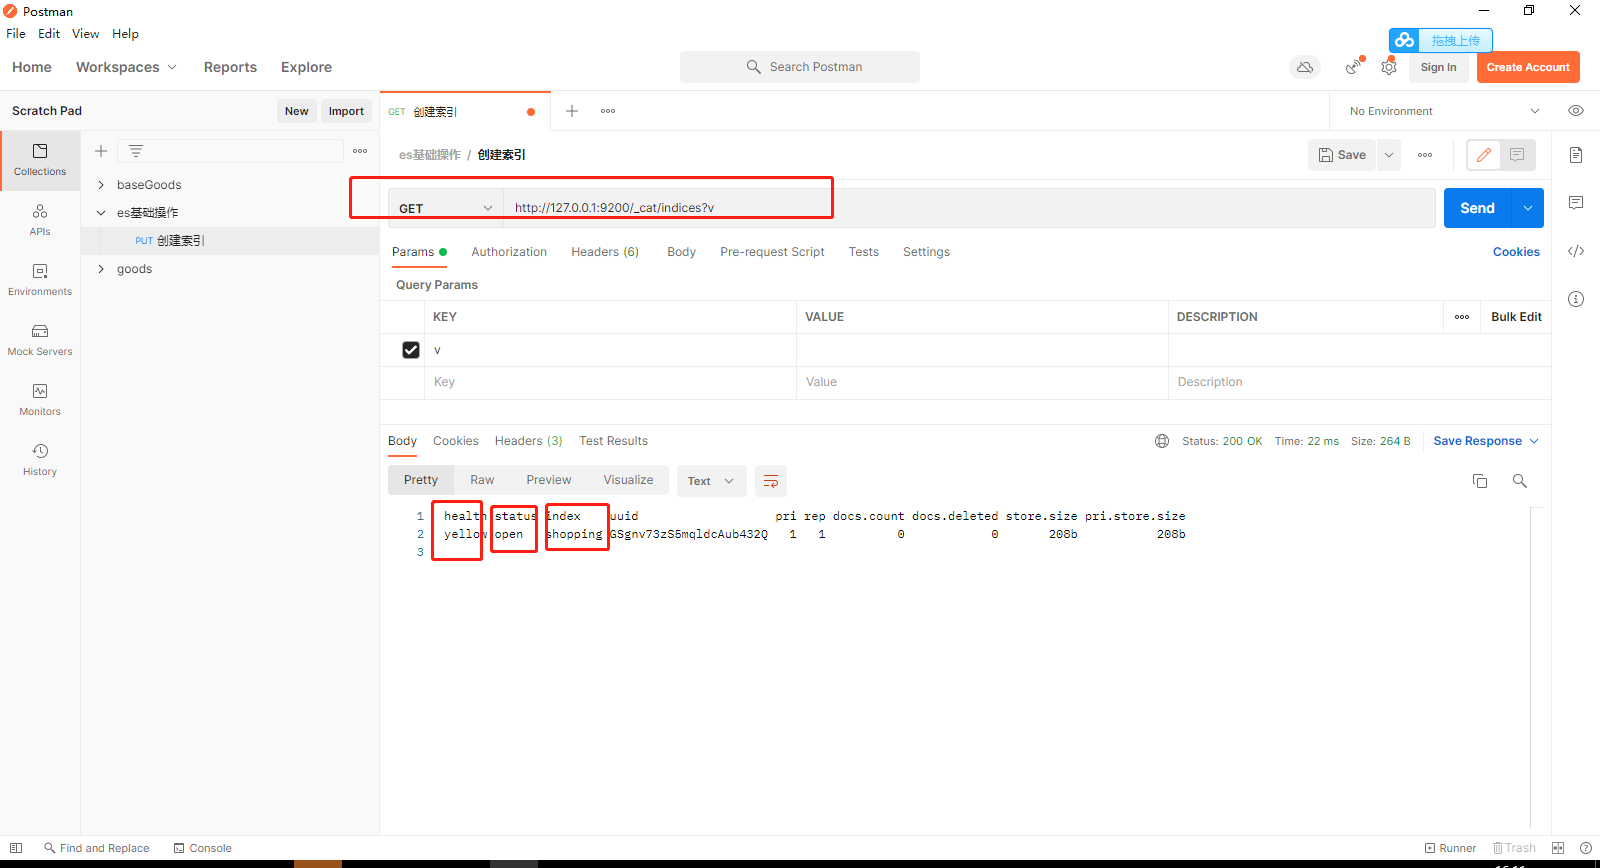
Task: Select the PUT 创建索引 request in tree
Action: 230,241
